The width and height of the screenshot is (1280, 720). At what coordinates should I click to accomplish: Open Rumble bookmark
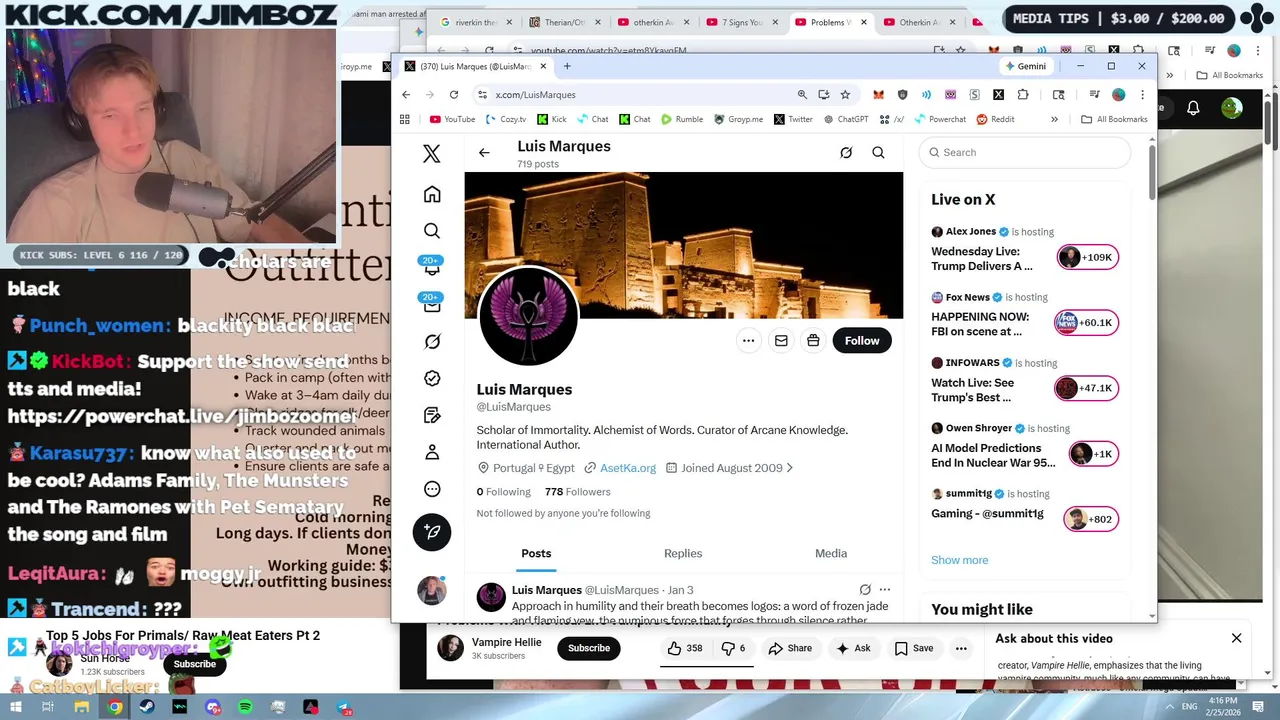(x=681, y=119)
